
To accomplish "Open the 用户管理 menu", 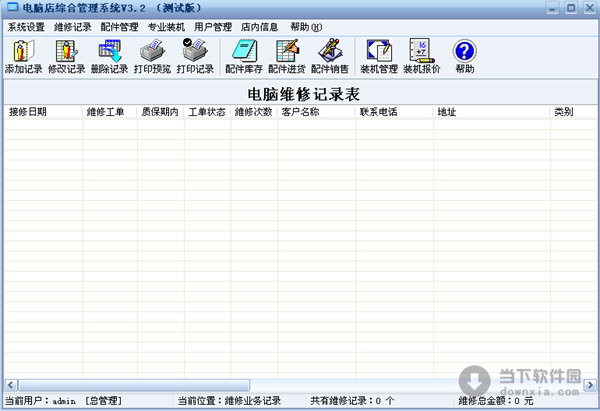I will click(x=213, y=27).
